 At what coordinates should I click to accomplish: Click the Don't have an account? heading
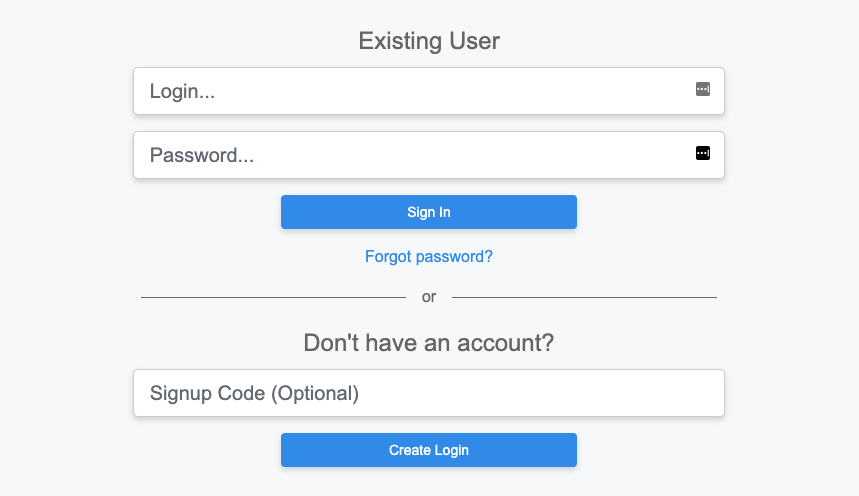(429, 343)
